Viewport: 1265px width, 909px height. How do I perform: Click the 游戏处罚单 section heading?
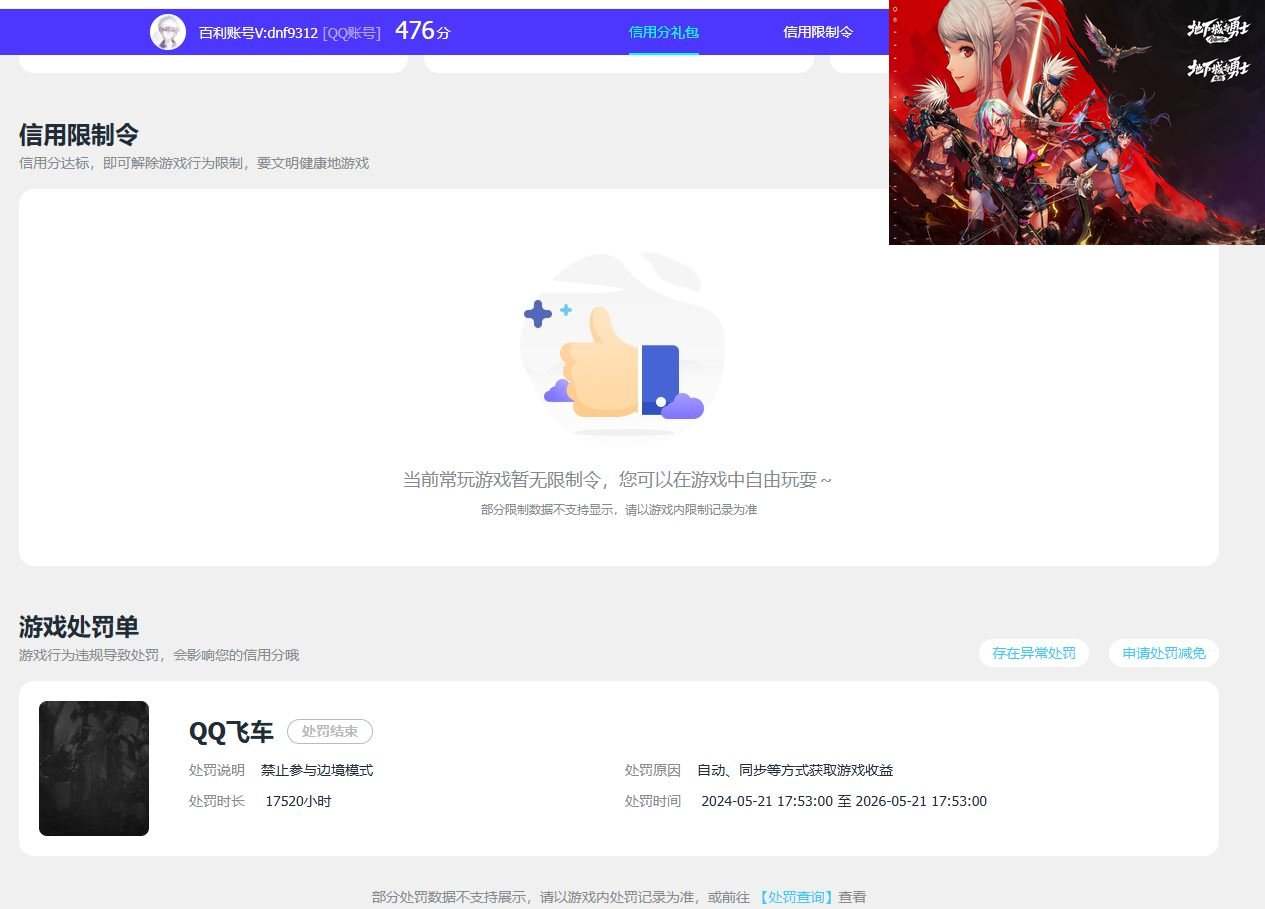(x=79, y=627)
